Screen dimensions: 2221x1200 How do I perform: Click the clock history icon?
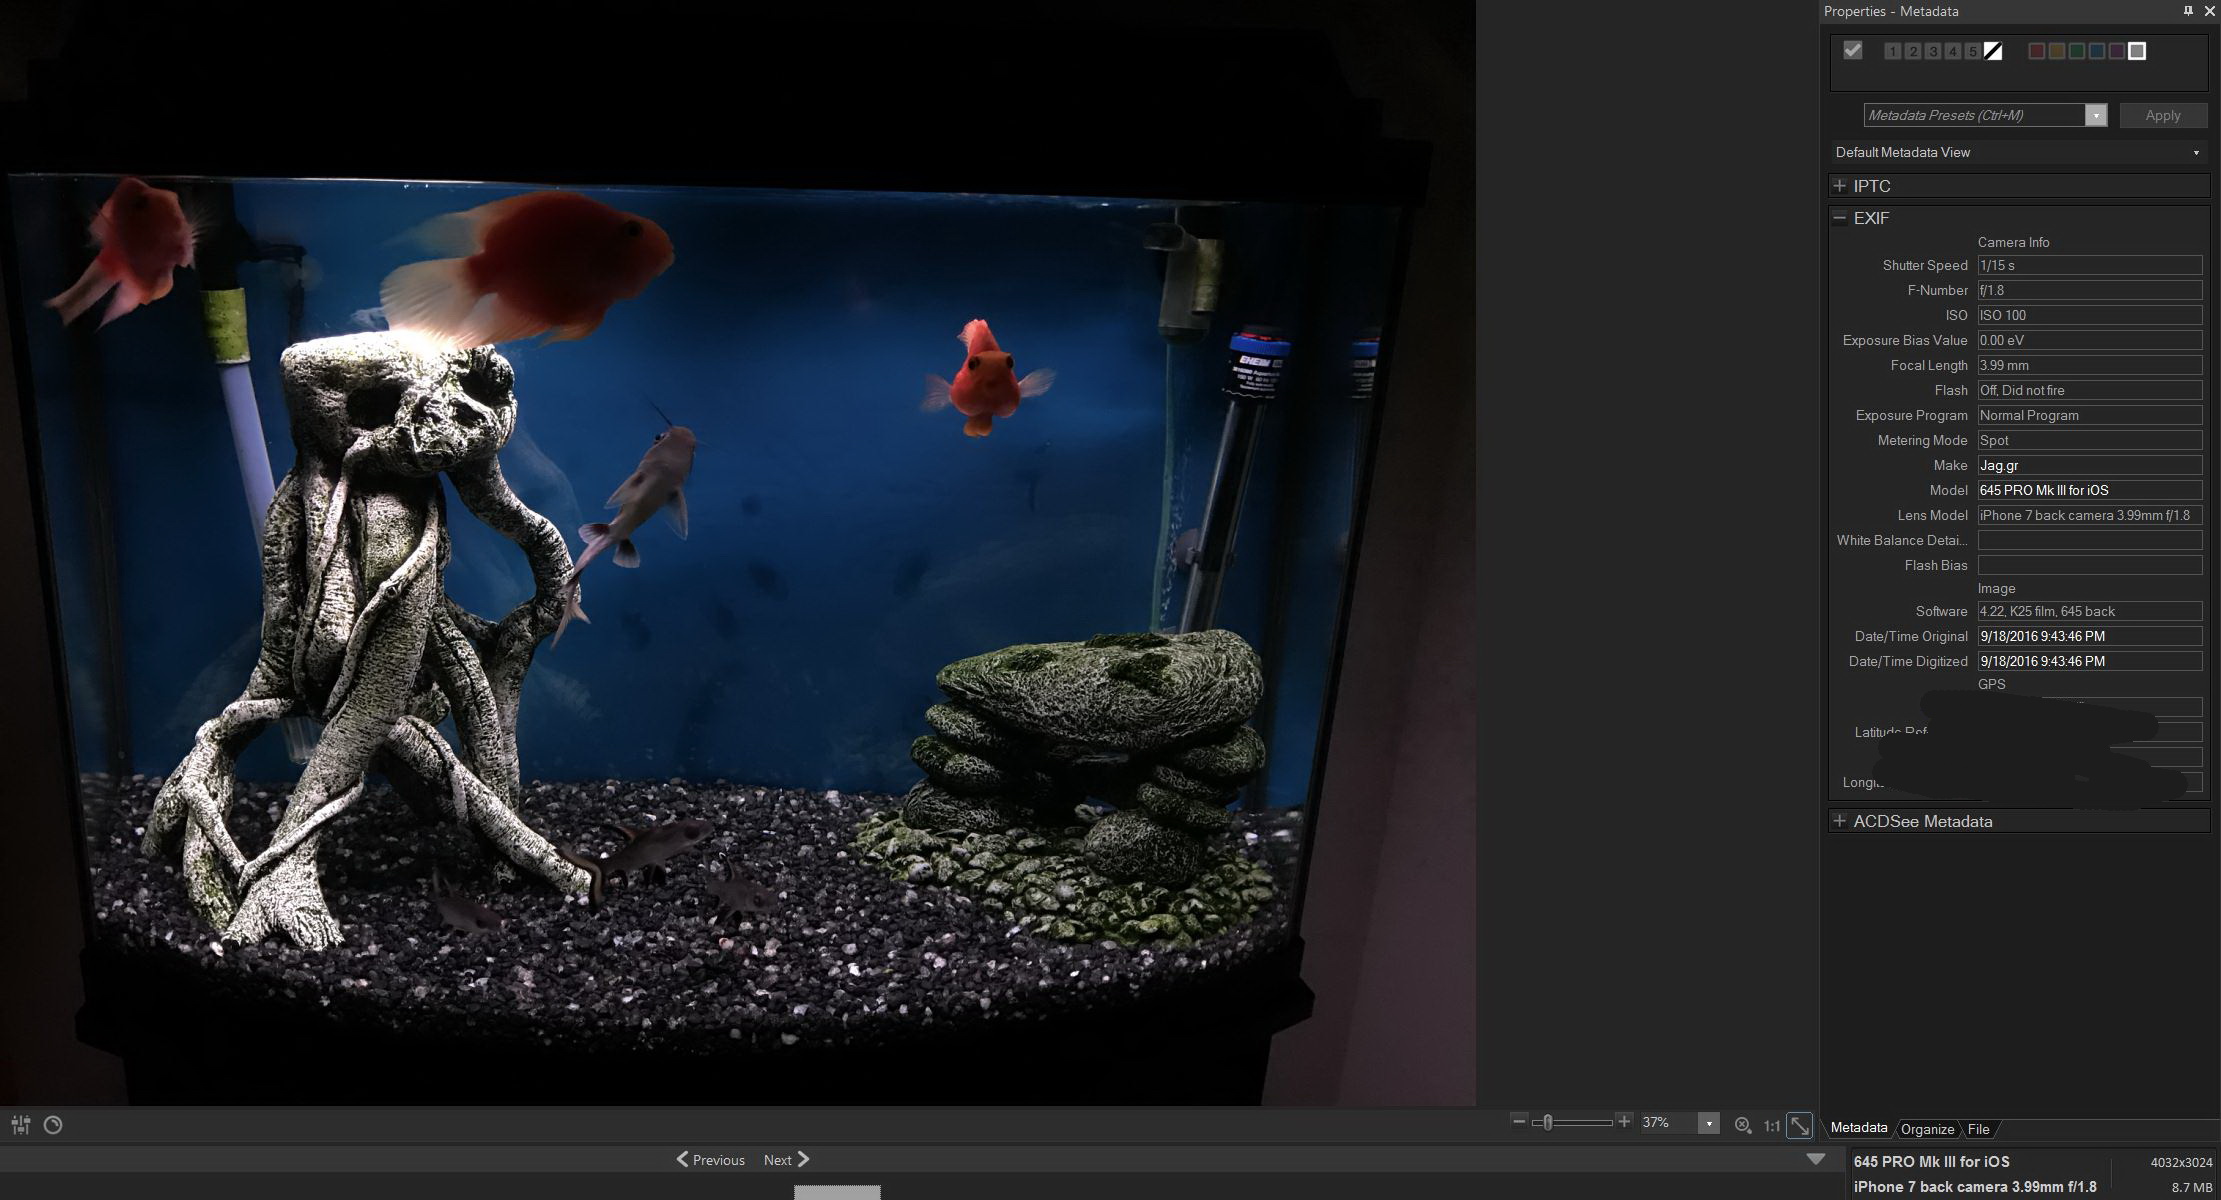(x=53, y=1125)
